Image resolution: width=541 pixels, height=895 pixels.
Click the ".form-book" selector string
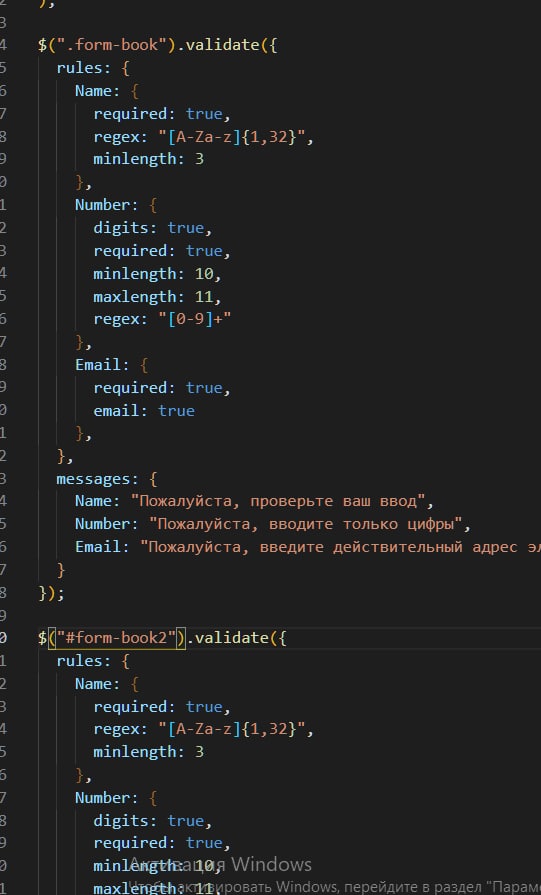click(x=110, y=45)
